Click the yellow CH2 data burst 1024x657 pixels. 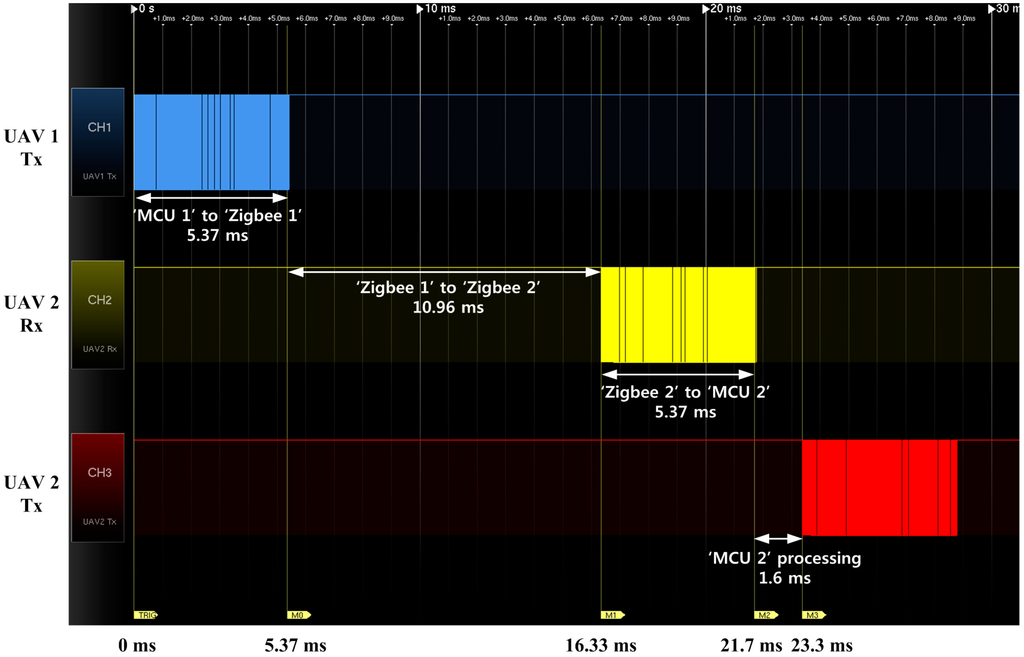coord(679,315)
